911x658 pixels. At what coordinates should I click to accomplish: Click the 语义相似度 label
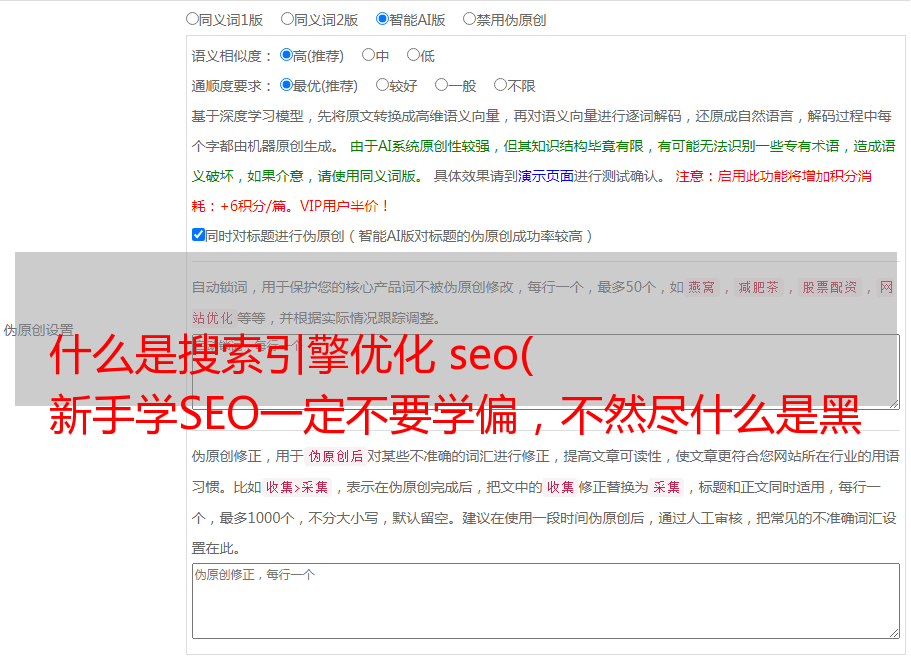(232, 56)
